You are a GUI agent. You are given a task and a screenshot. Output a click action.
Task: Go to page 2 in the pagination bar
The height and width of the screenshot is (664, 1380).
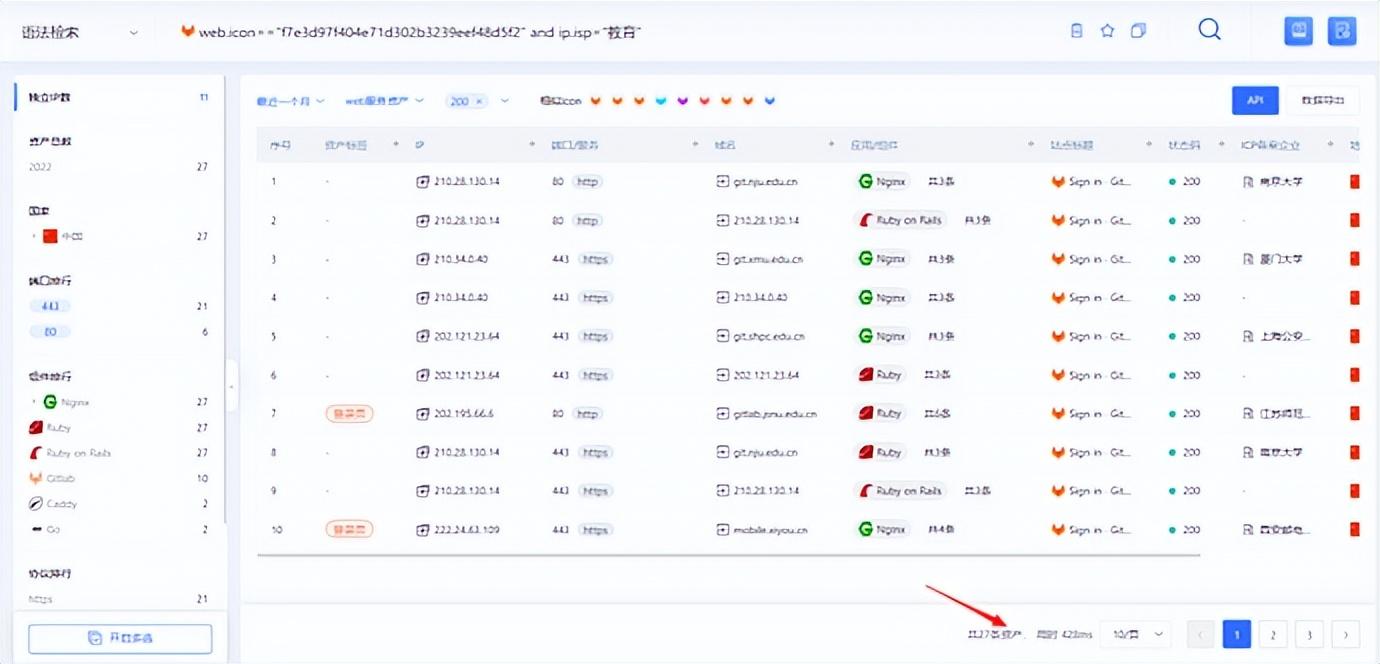coord(1272,634)
